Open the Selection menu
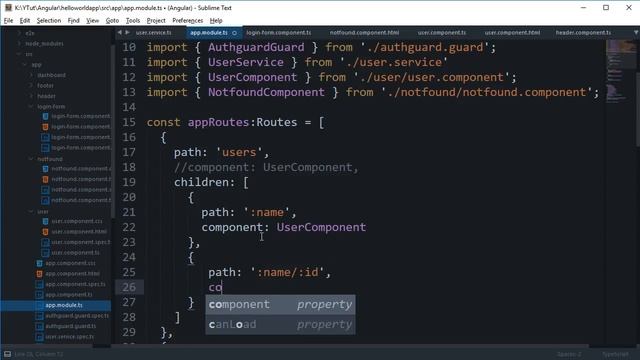This screenshot has height=360, width=640. click(49, 20)
